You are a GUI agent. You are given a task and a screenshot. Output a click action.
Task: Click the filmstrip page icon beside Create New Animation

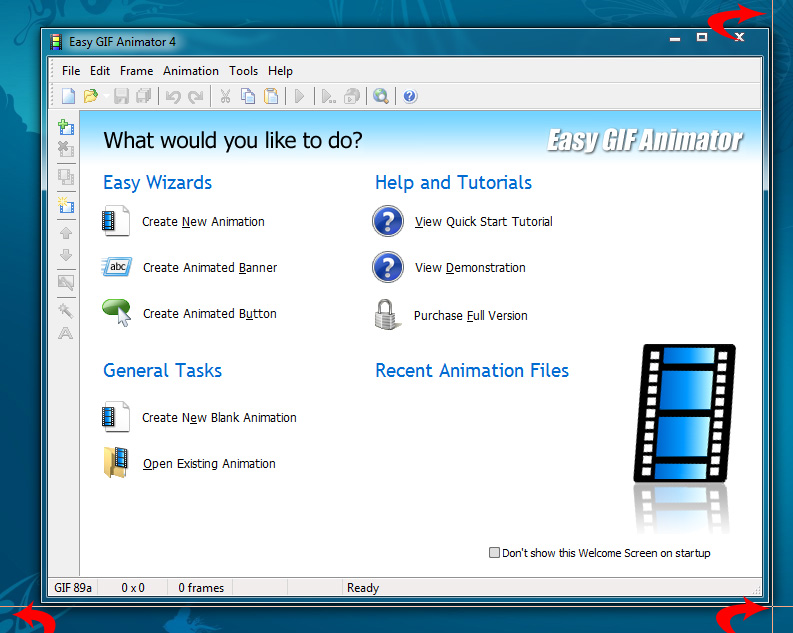point(116,220)
